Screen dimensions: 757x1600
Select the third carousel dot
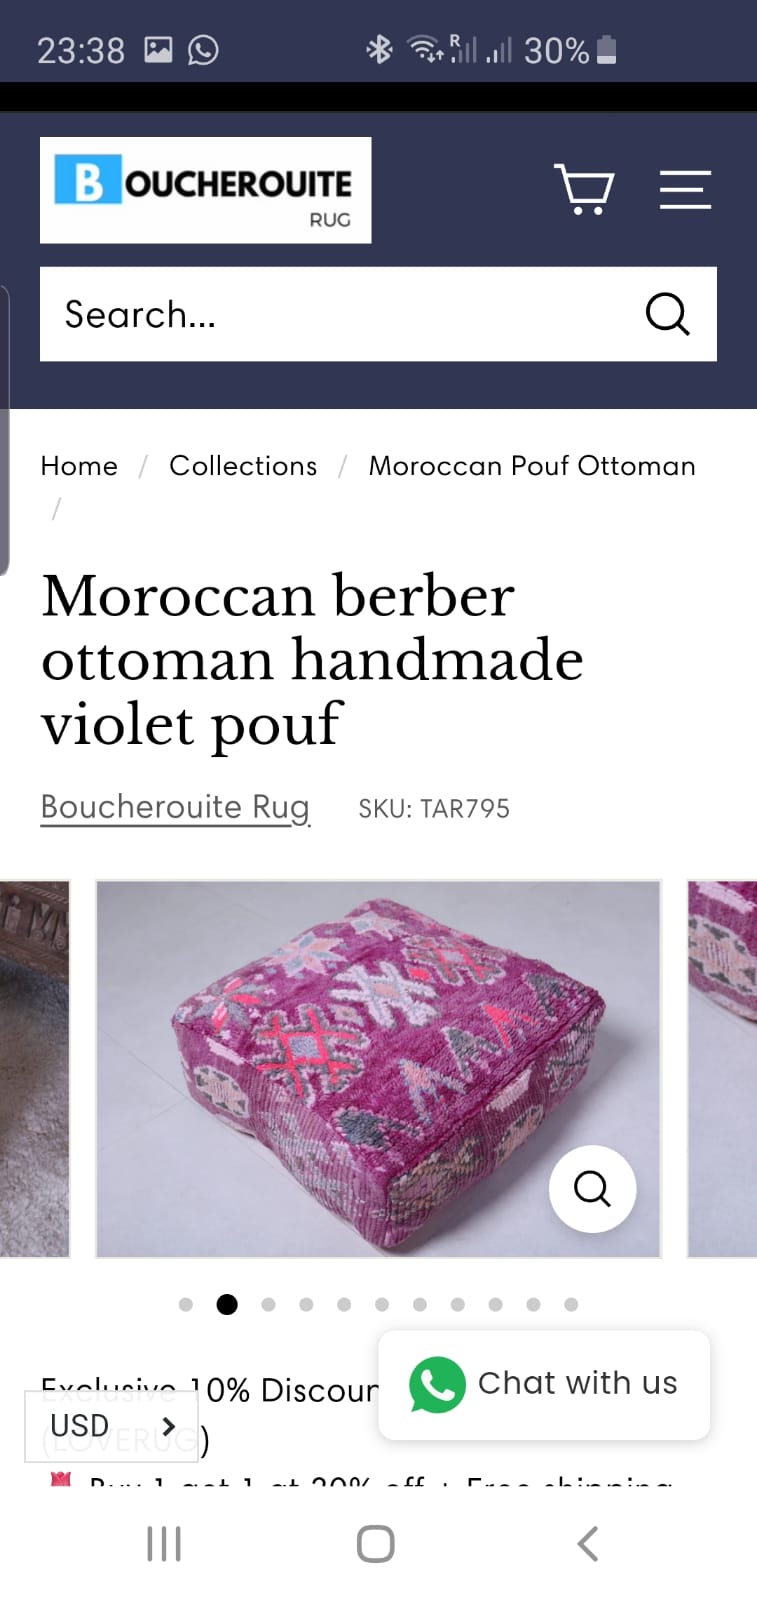(x=268, y=1304)
